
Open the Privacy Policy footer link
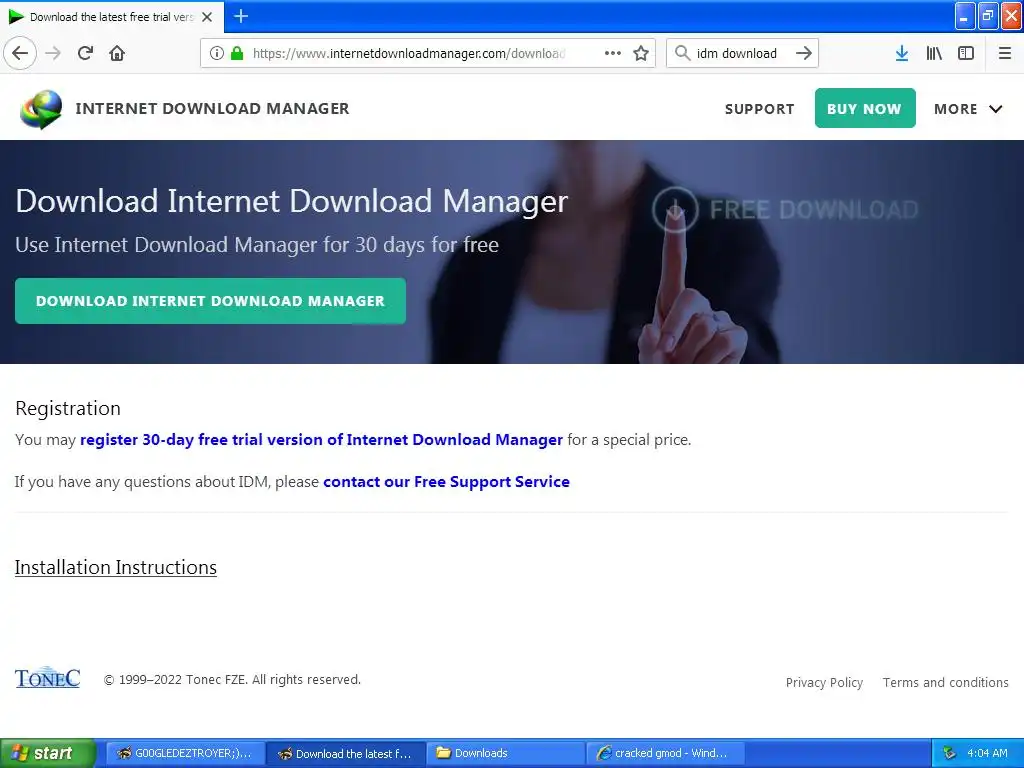tap(824, 682)
